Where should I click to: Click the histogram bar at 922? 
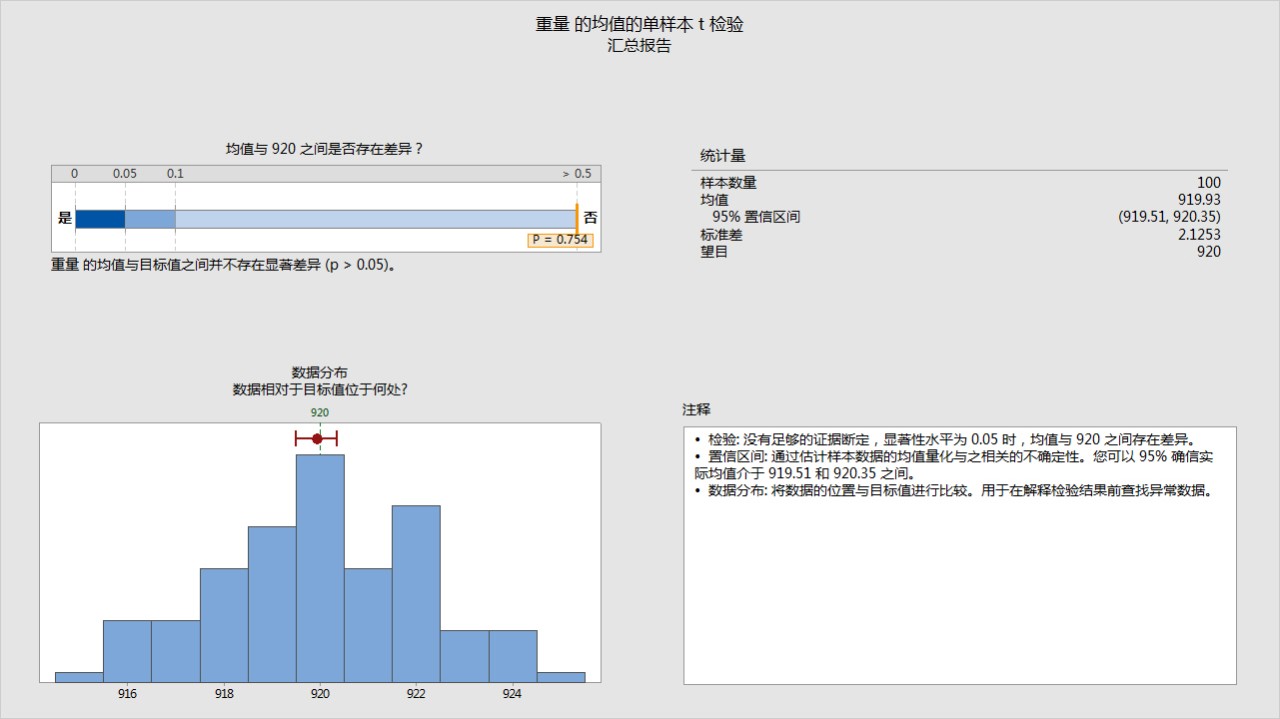[416, 590]
